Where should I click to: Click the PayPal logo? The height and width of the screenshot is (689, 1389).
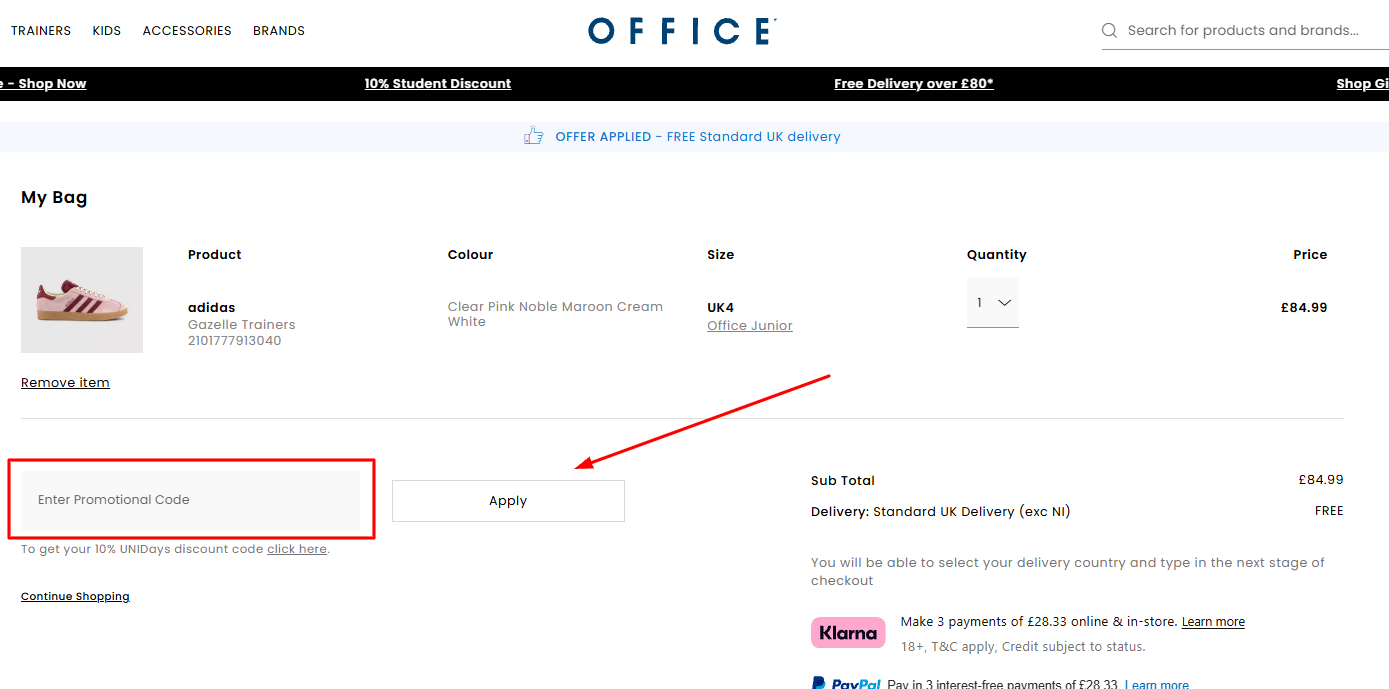pyautogui.click(x=846, y=683)
